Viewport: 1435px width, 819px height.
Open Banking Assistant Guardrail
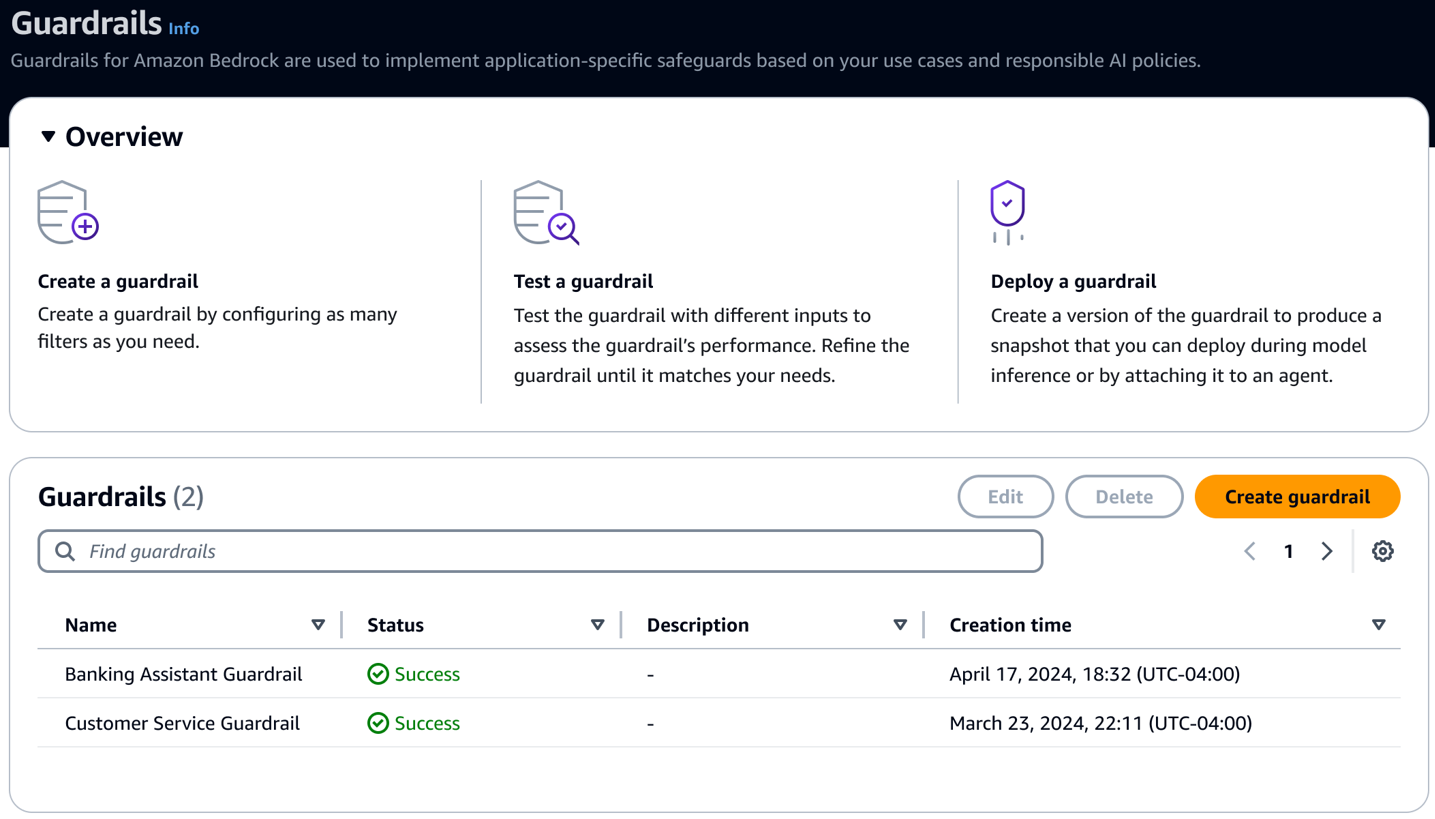pos(183,674)
